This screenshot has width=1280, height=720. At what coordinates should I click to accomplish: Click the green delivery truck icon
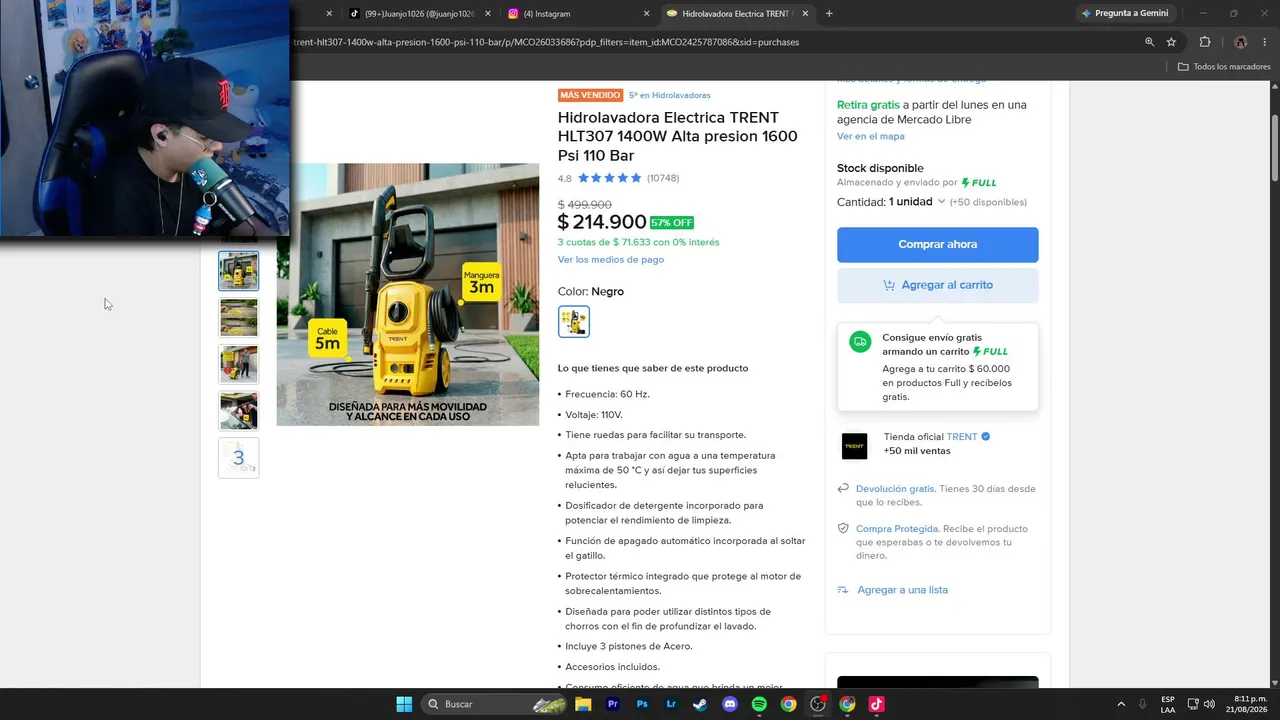click(x=860, y=342)
